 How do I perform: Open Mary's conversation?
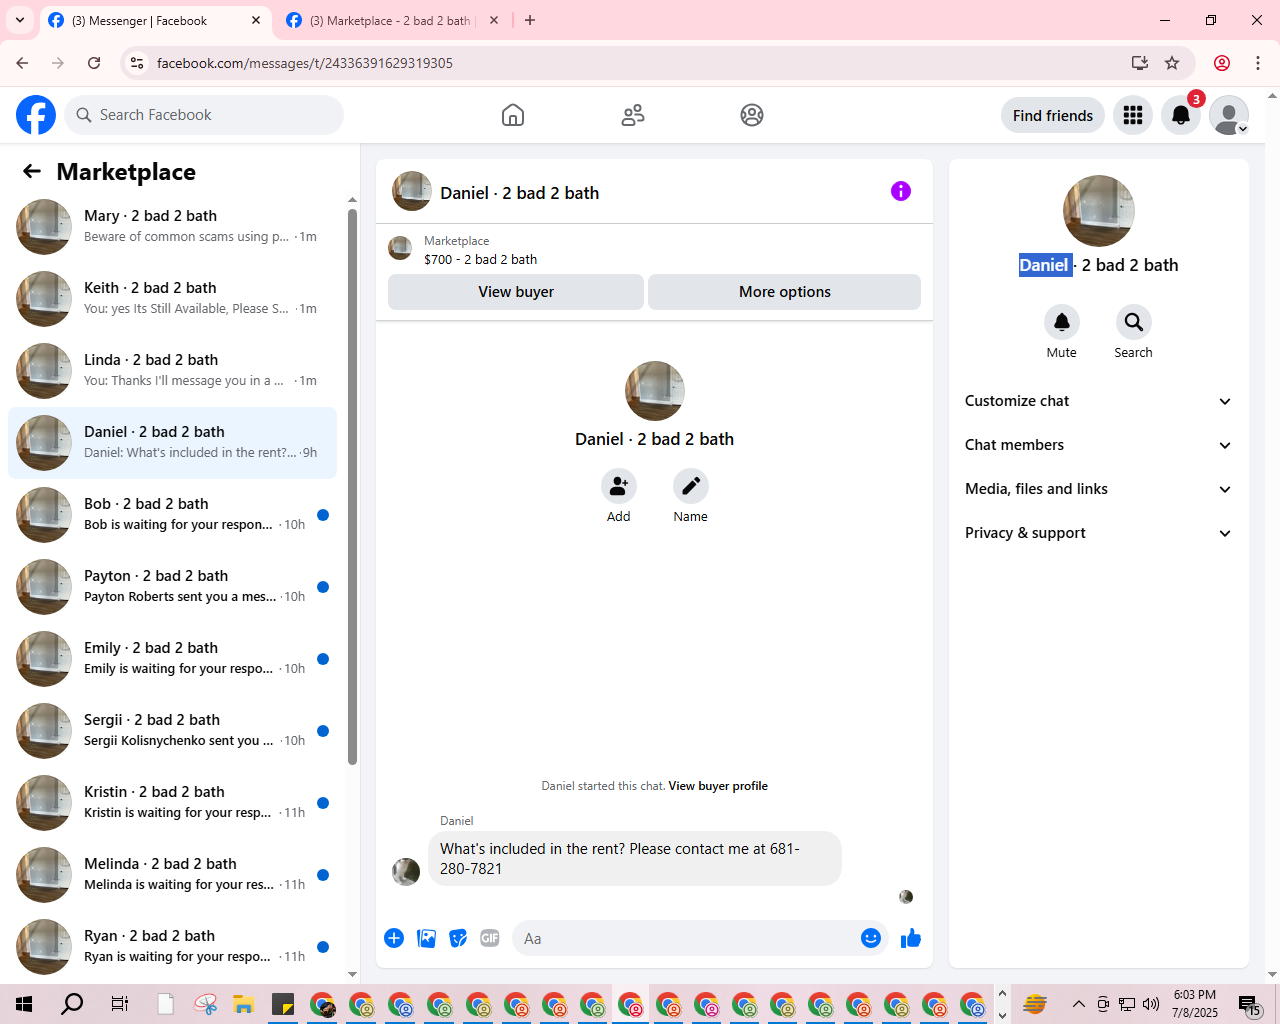click(172, 227)
